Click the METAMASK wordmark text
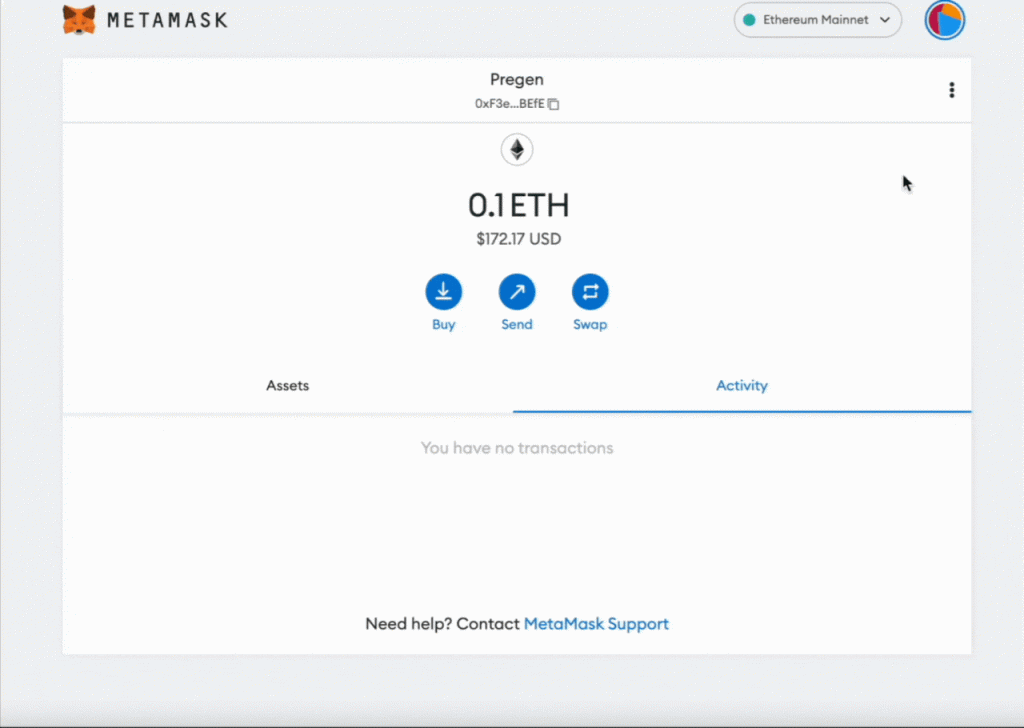The height and width of the screenshot is (728, 1024). coord(167,20)
